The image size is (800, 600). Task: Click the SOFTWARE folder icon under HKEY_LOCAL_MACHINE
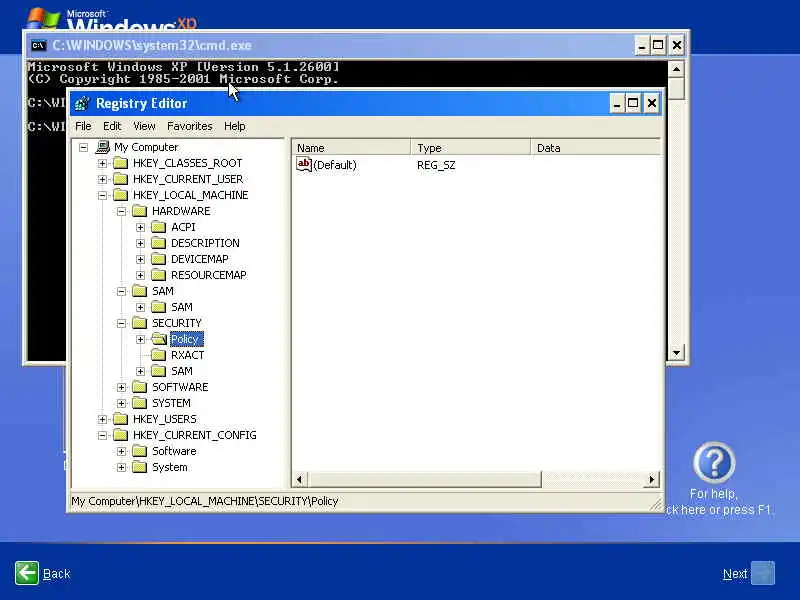pyautogui.click(x=140, y=387)
